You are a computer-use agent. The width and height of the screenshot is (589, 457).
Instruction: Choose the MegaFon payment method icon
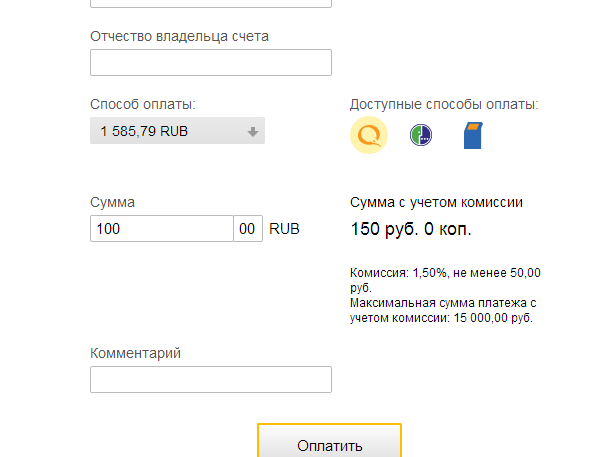(421, 135)
